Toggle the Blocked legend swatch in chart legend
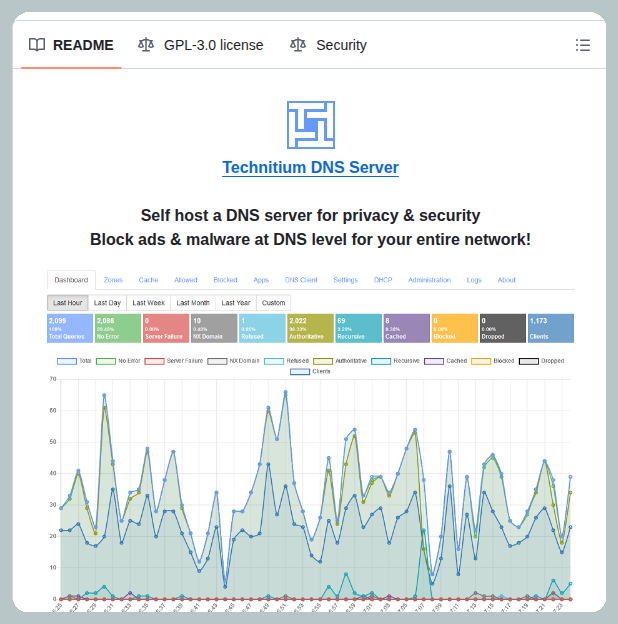The width and height of the screenshot is (618, 624). 481,361
